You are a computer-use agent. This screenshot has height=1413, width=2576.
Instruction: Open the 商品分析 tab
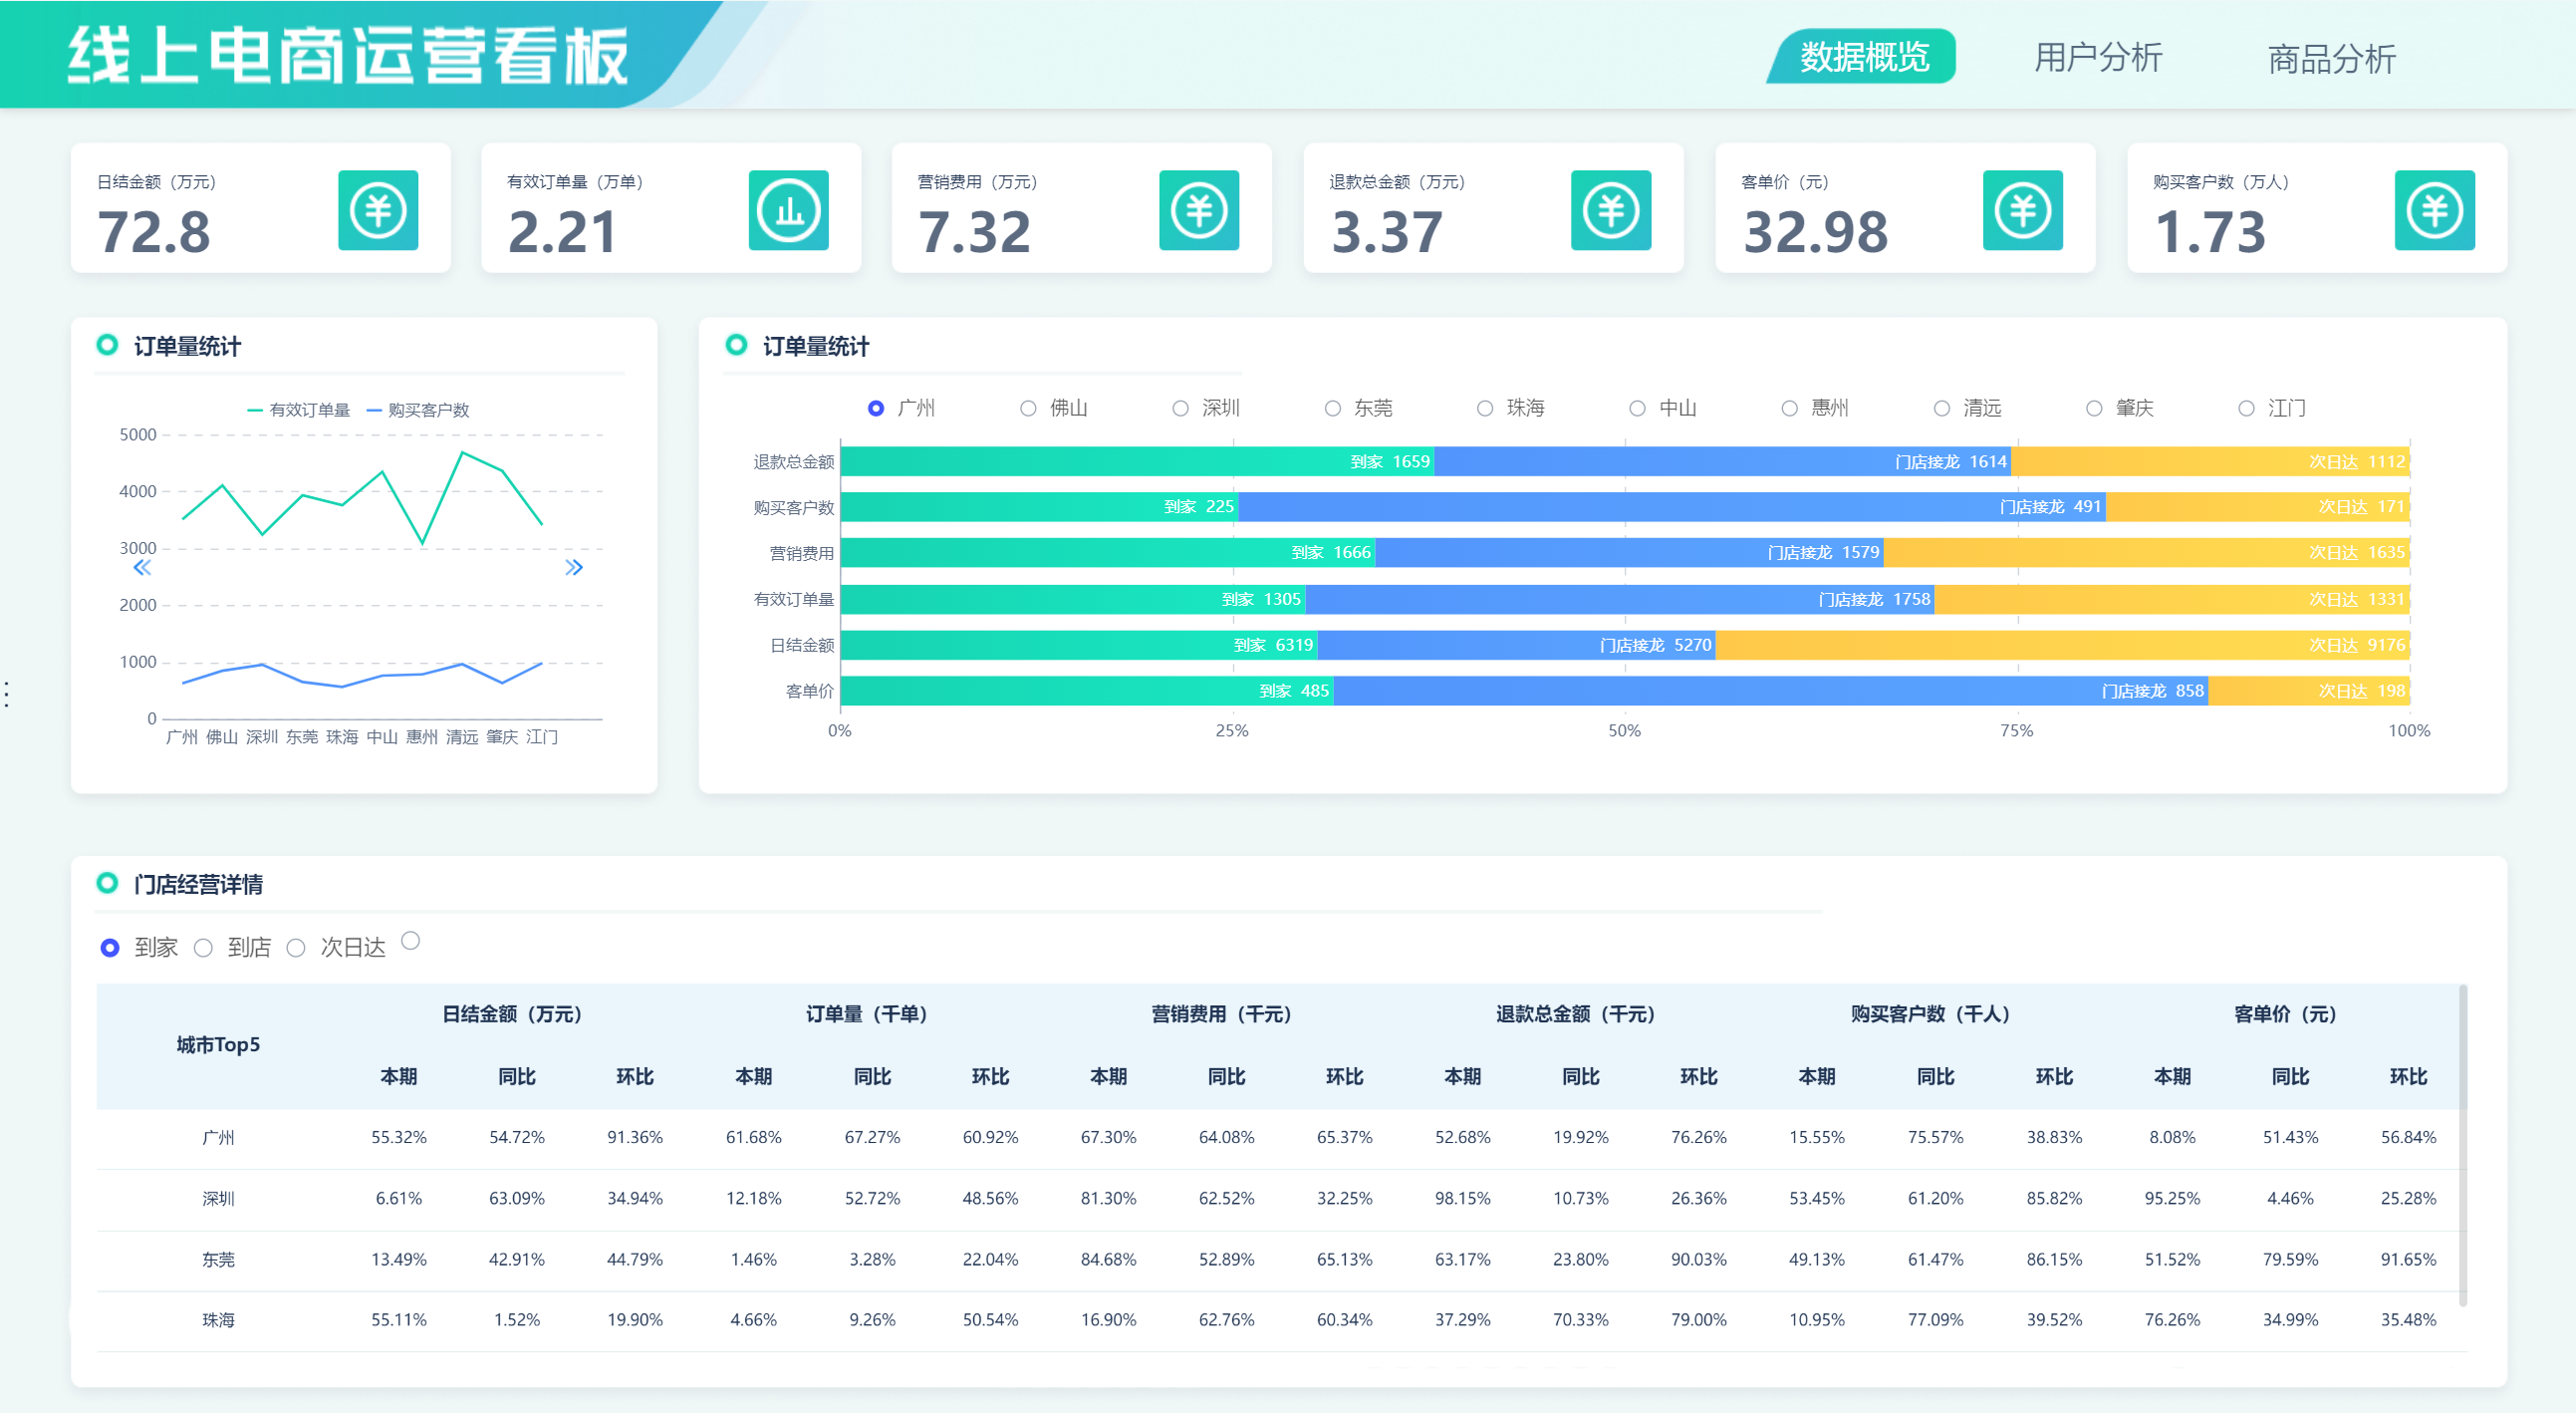coord(2330,59)
